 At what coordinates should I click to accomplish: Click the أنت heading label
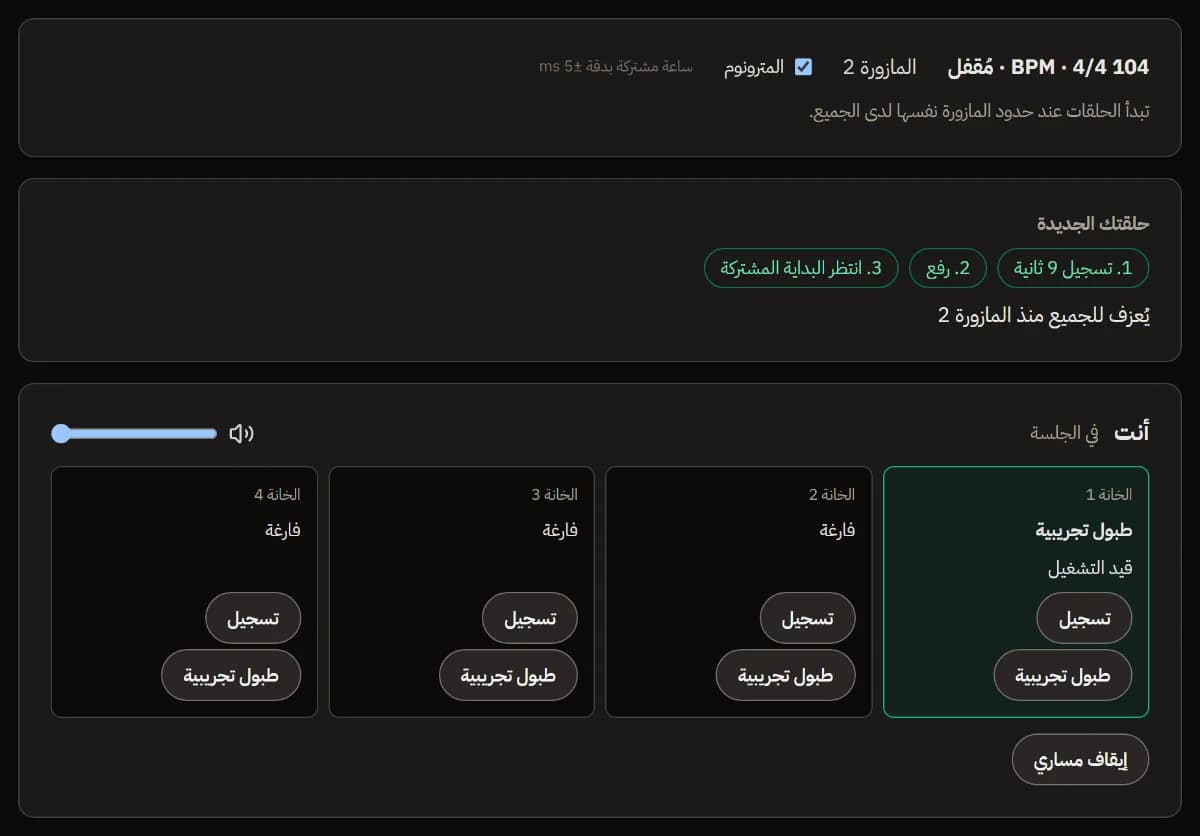pyautogui.click(x=1132, y=432)
